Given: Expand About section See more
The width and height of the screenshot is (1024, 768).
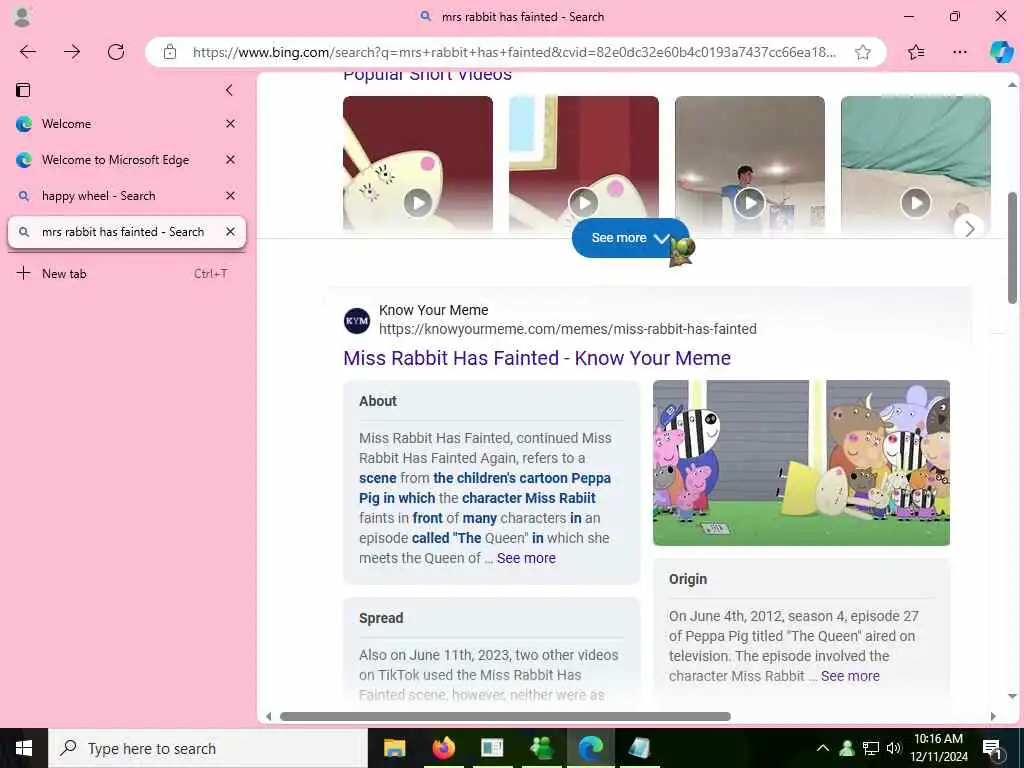Looking at the screenshot, I should [x=526, y=558].
